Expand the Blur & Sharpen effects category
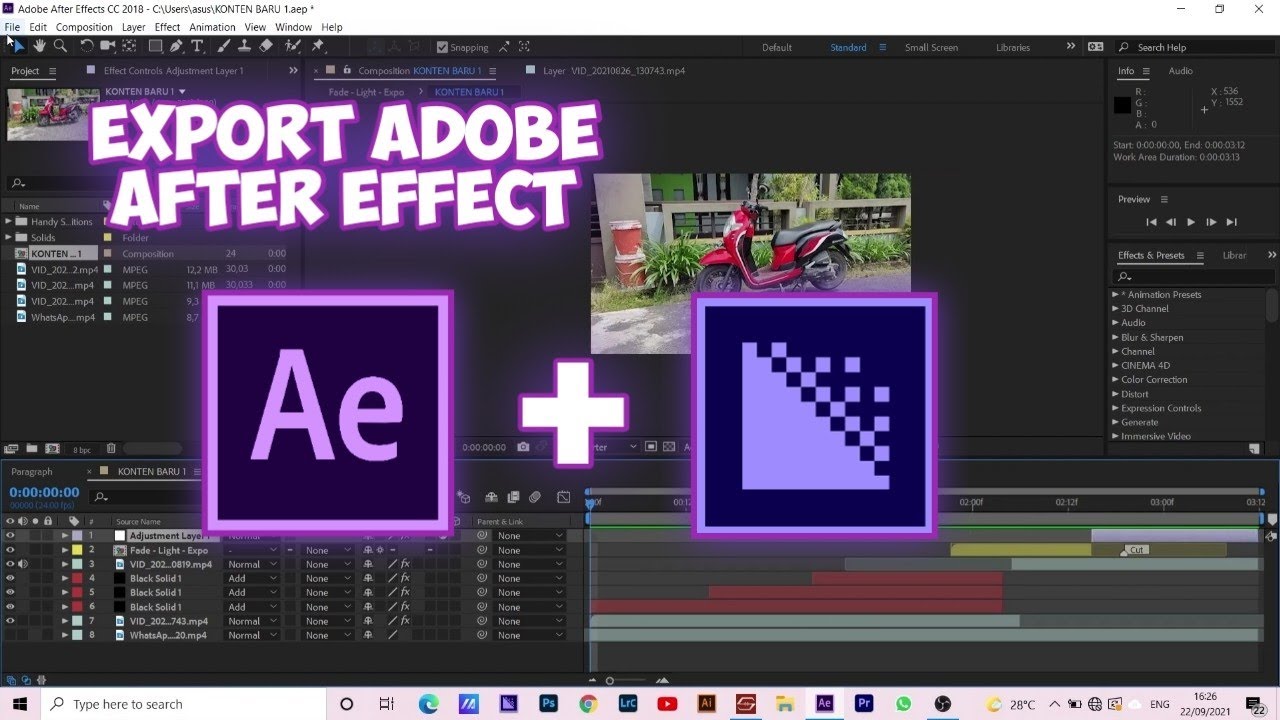1280x720 pixels. pyautogui.click(x=1116, y=337)
